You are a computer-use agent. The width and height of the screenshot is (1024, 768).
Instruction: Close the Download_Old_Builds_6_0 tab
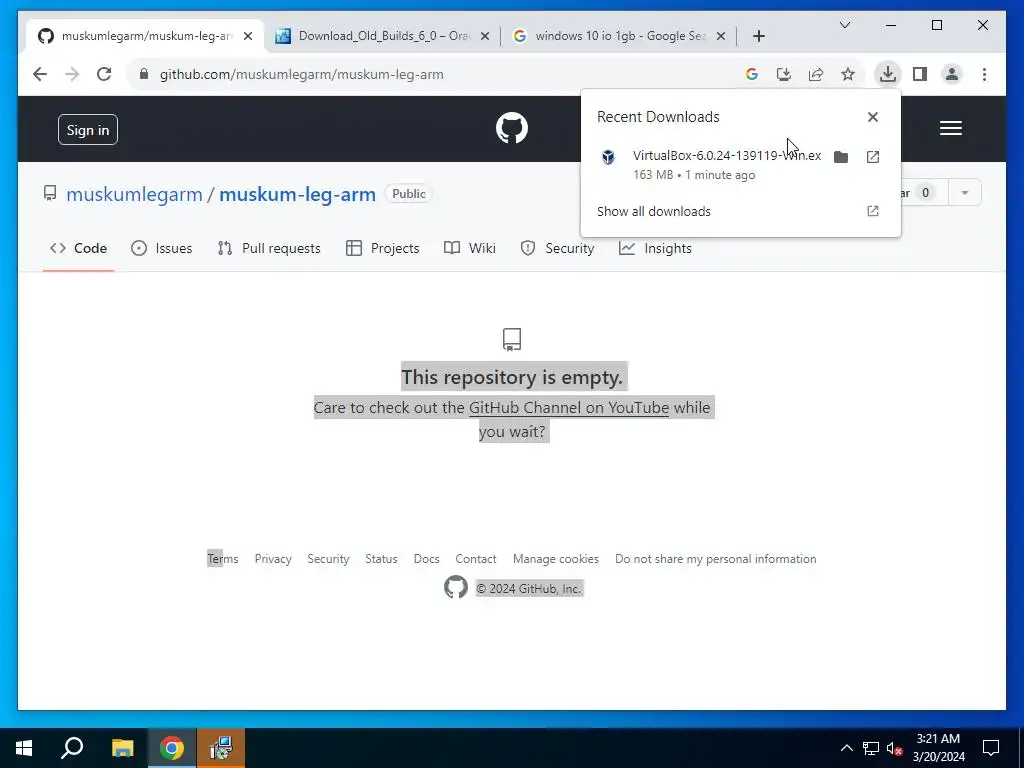pos(485,36)
